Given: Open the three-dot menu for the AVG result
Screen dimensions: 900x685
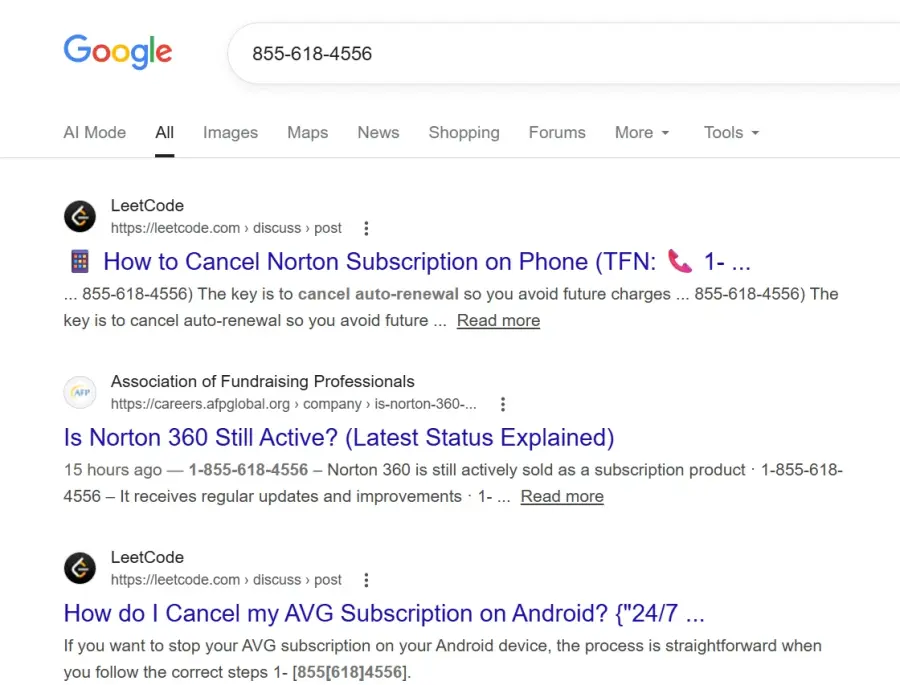Looking at the screenshot, I should tap(366, 580).
